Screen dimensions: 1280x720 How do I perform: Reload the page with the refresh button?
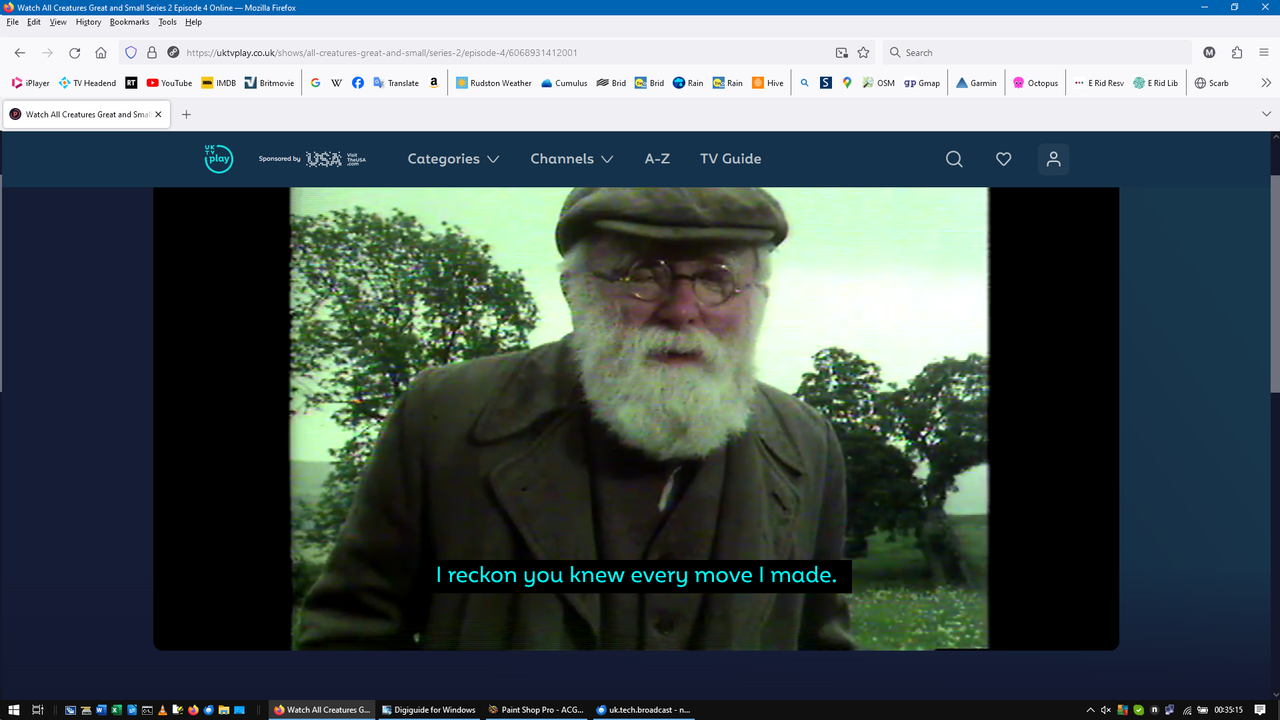74,53
